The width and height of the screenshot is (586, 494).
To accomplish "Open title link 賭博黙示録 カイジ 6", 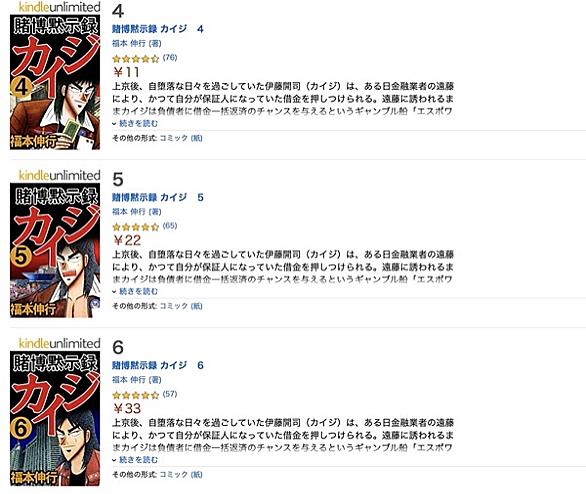I will (158, 365).
